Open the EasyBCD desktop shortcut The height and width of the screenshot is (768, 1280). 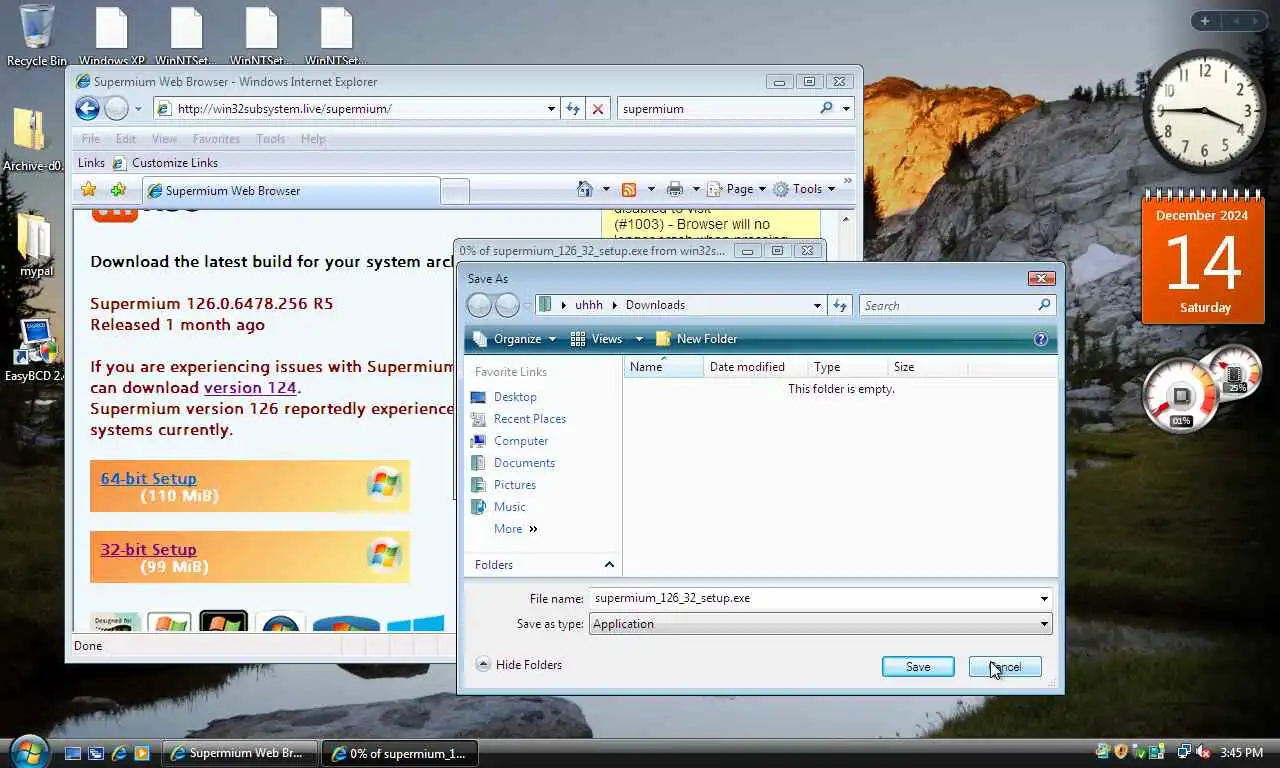[x=35, y=350]
